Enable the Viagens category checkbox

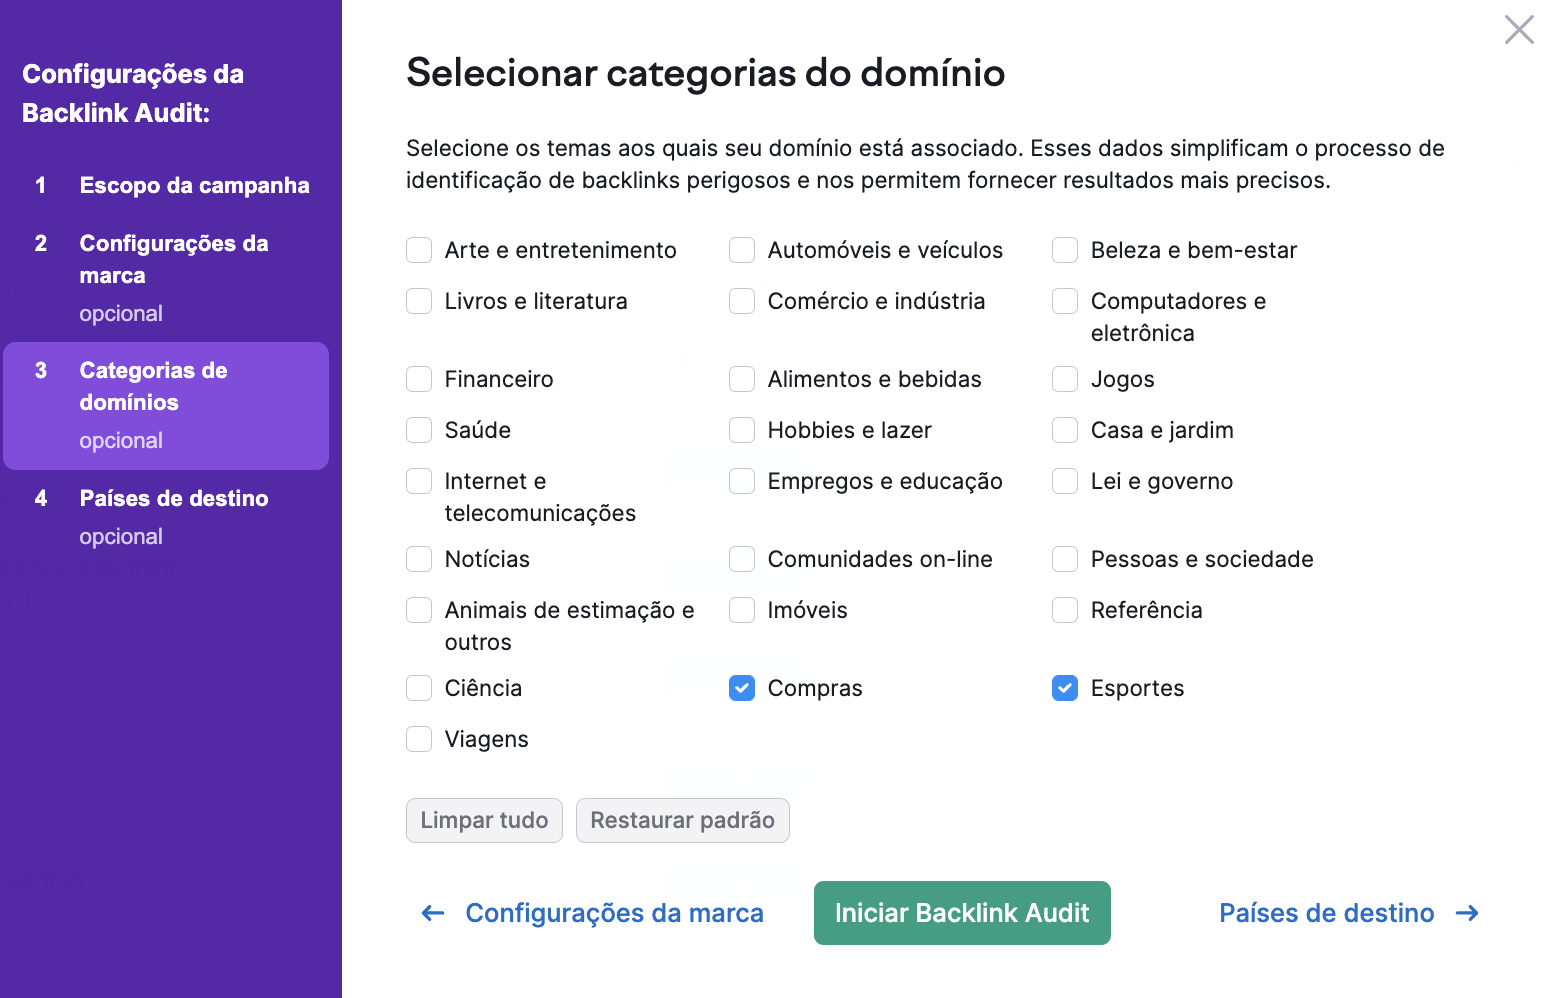(419, 739)
